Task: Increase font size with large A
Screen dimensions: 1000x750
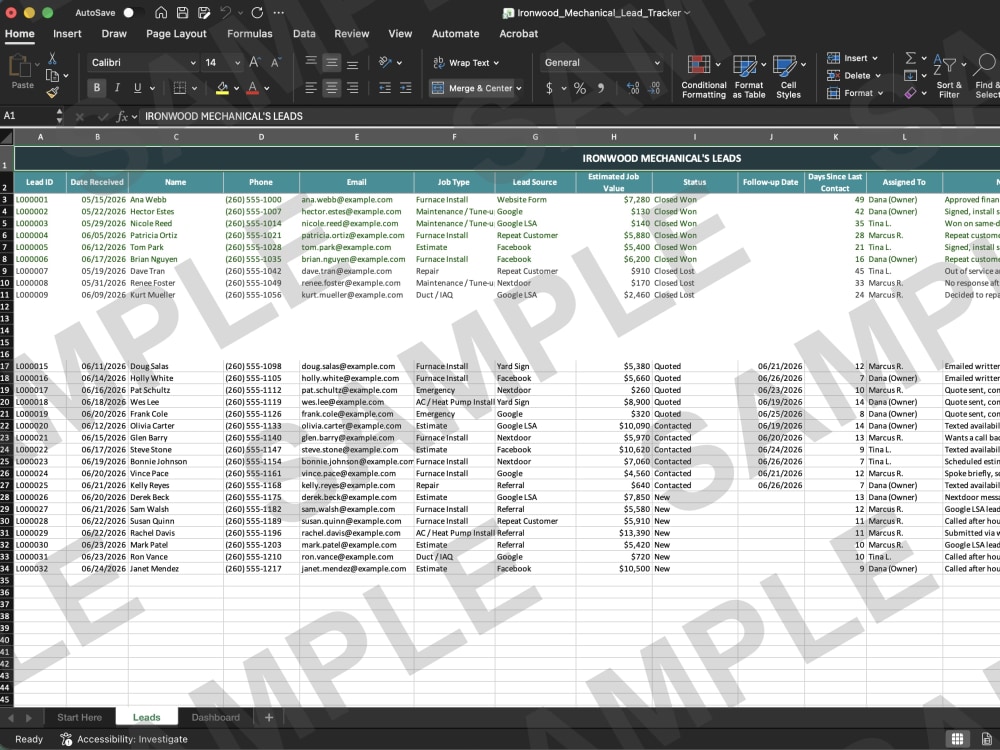Action: pos(254,62)
